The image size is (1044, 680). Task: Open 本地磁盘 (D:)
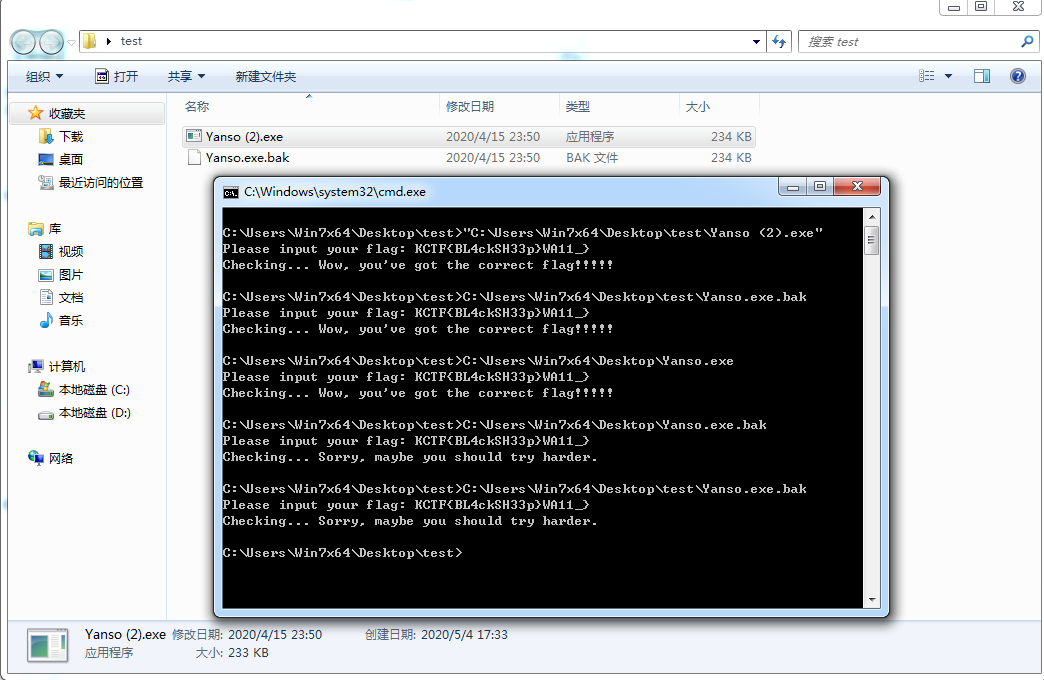(x=95, y=413)
